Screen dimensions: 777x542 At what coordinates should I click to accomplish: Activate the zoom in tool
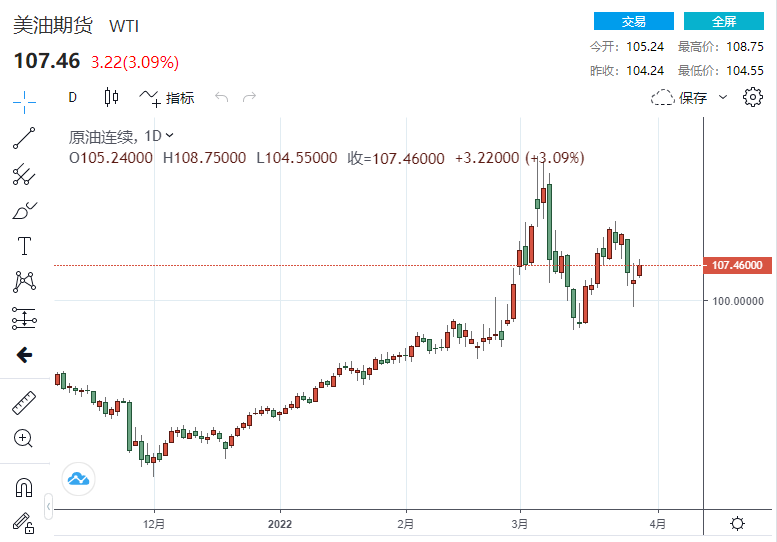pyautogui.click(x=24, y=438)
